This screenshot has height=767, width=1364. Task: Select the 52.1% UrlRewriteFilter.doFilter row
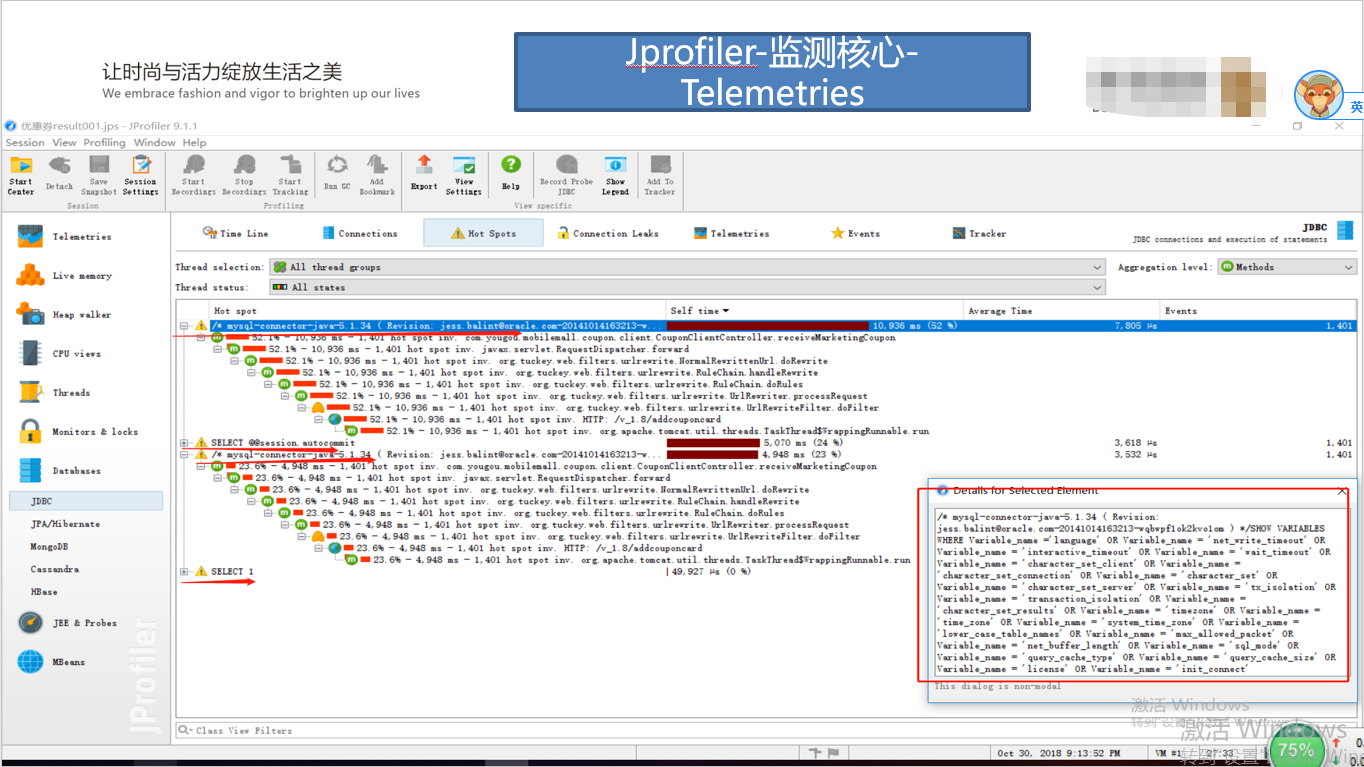click(x=595, y=408)
